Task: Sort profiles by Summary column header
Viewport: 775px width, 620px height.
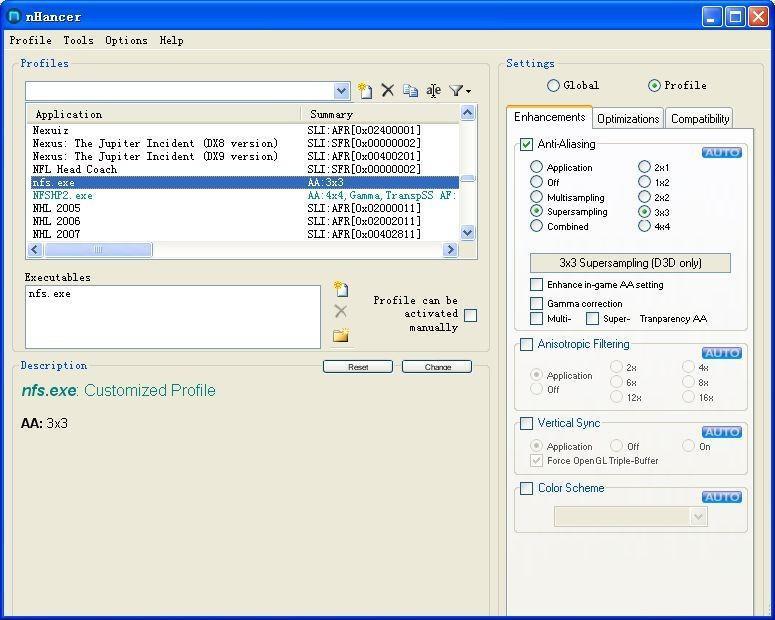Action: (x=380, y=114)
